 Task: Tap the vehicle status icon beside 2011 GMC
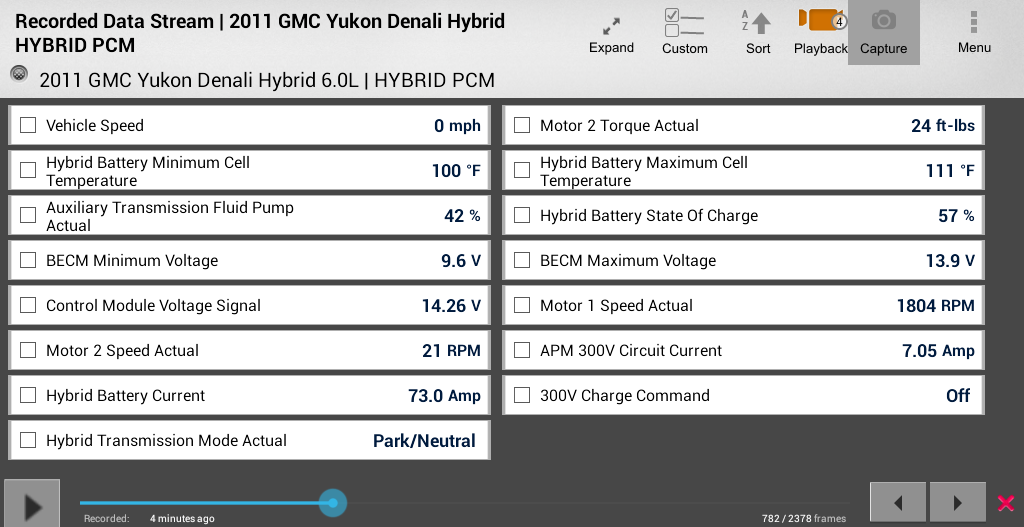pyautogui.click(x=20, y=74)
